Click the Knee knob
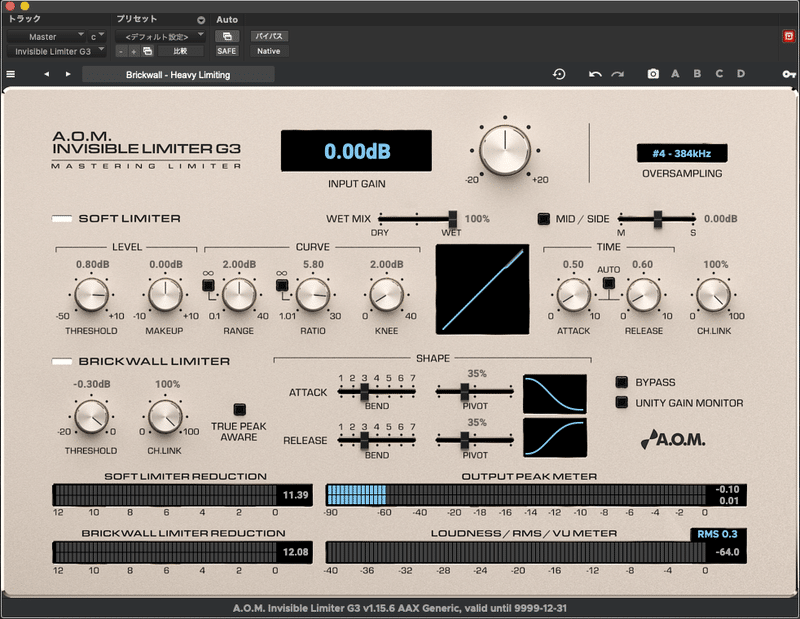 (386, 295)
